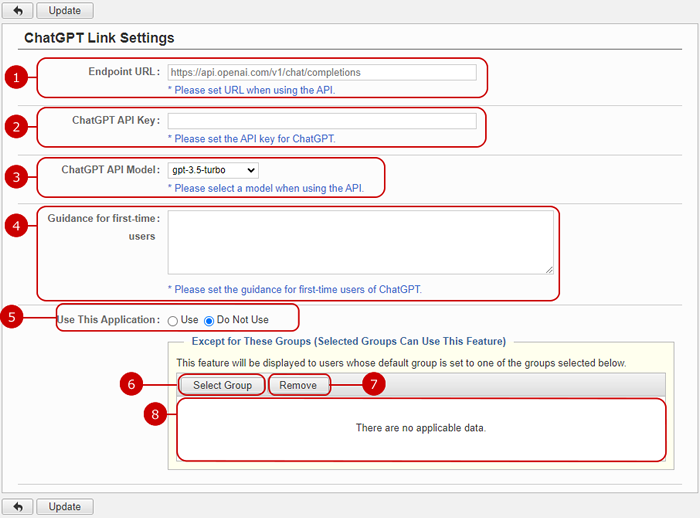Image resolution: width=700 pixels, height=518 pixels.
Task: Click the red number 1 marker
Action: coord(16,77)
